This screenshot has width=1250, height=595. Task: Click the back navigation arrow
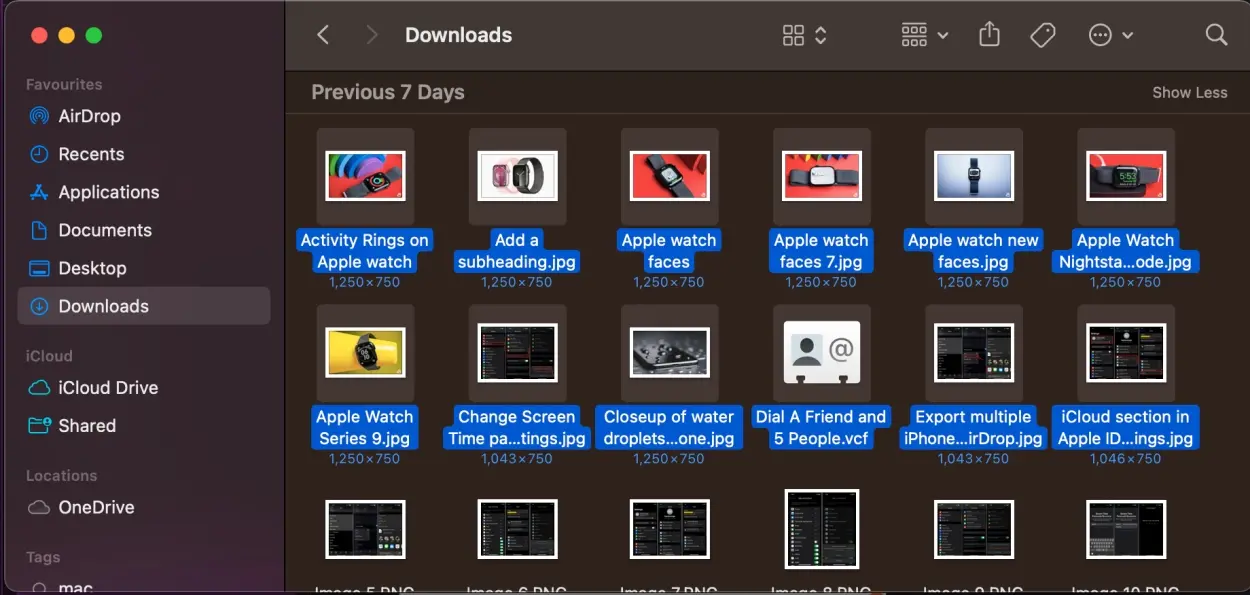click(x=322, y=34)
